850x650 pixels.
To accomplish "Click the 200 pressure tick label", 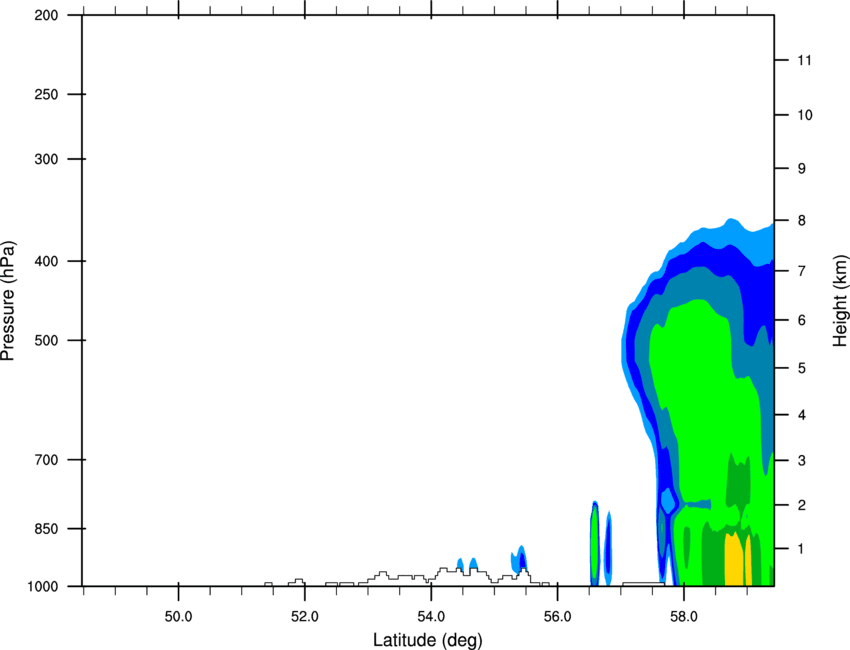I will pos(46,15).
